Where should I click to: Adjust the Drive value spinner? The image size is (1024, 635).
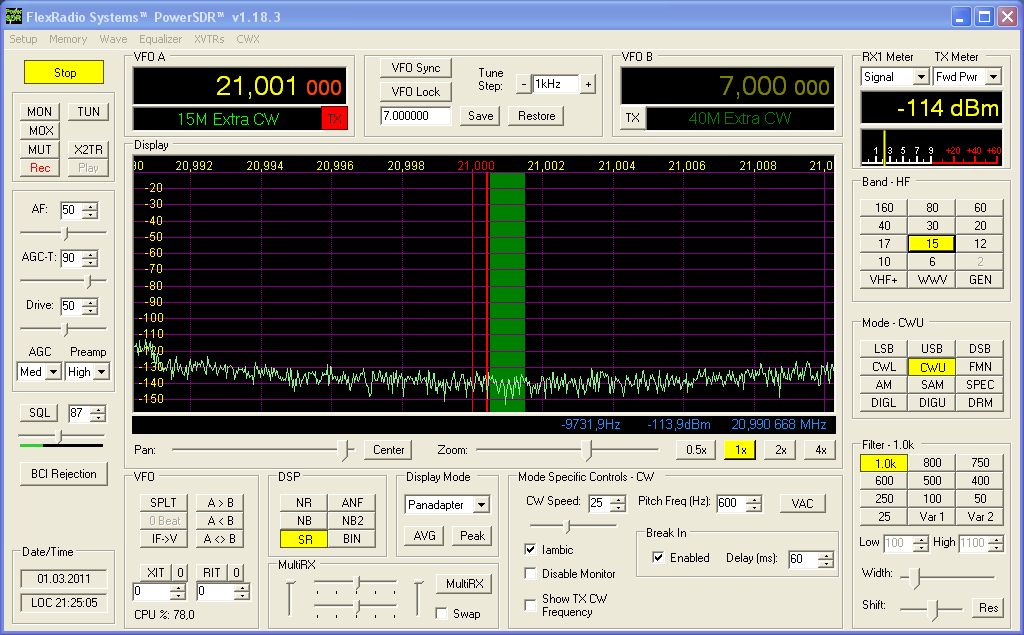click(x=91, y=306)
